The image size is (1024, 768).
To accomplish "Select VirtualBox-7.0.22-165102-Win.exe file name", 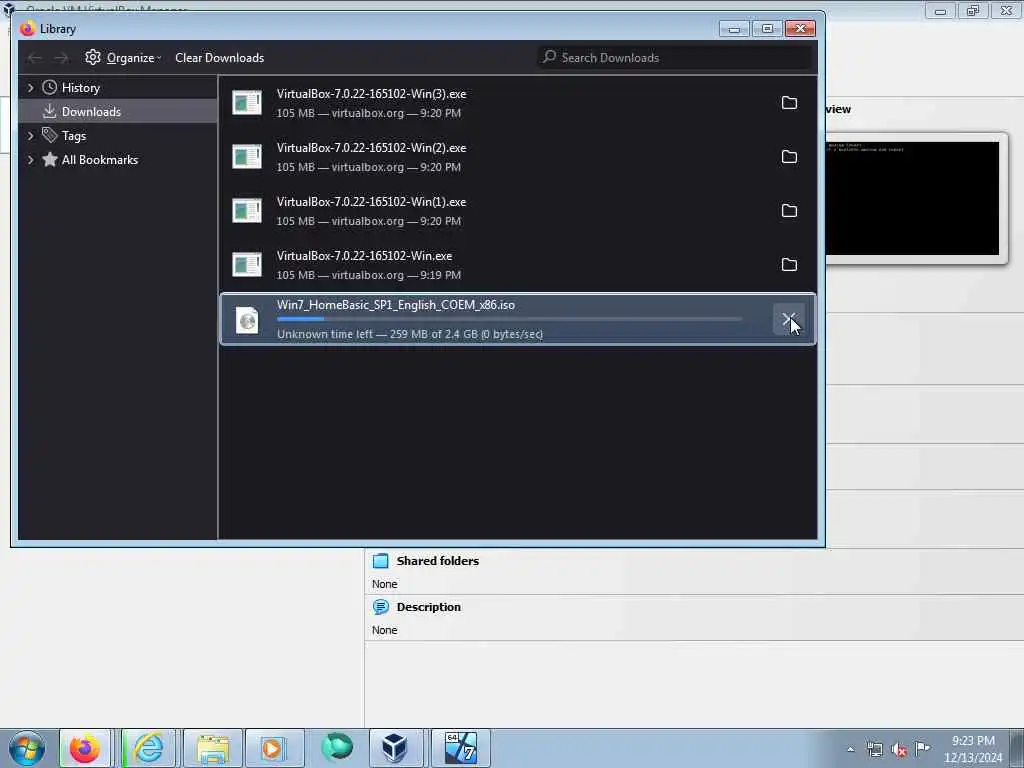I will coord(364,256).
